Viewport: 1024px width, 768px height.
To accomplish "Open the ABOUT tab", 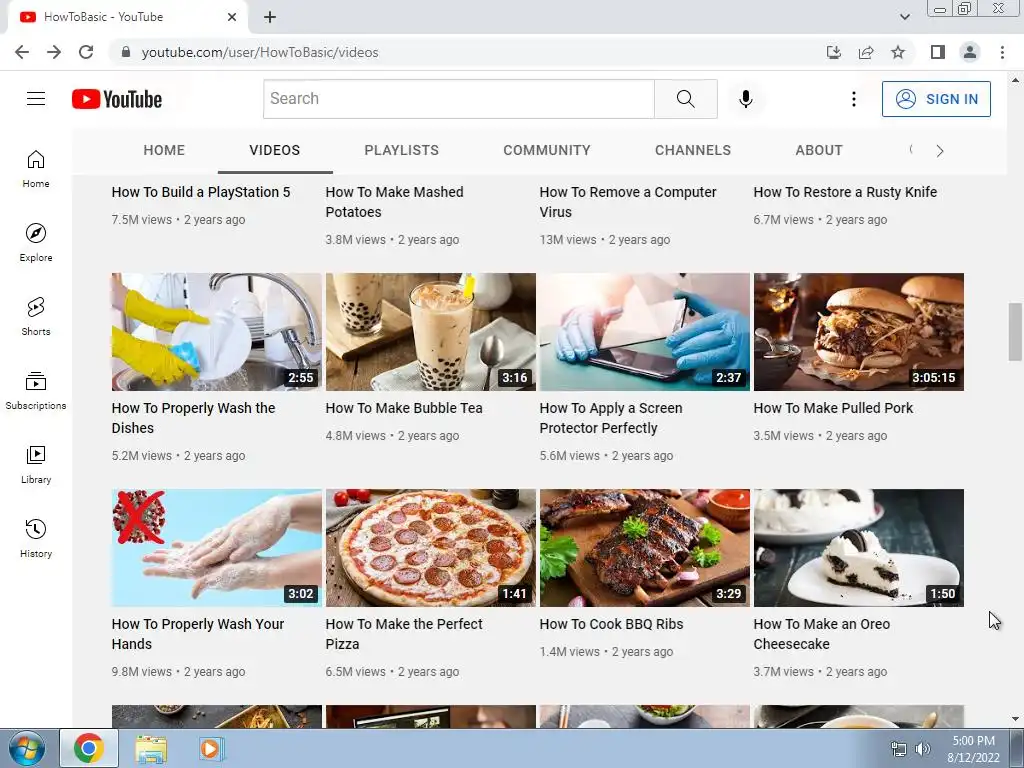I will pos(819,150).
